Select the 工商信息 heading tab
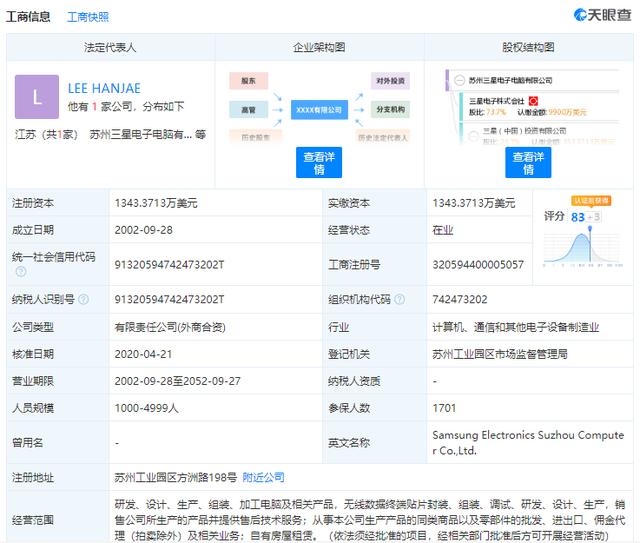Screen dimensions: 640x543 pyautogui.click(x=28, y=17)
